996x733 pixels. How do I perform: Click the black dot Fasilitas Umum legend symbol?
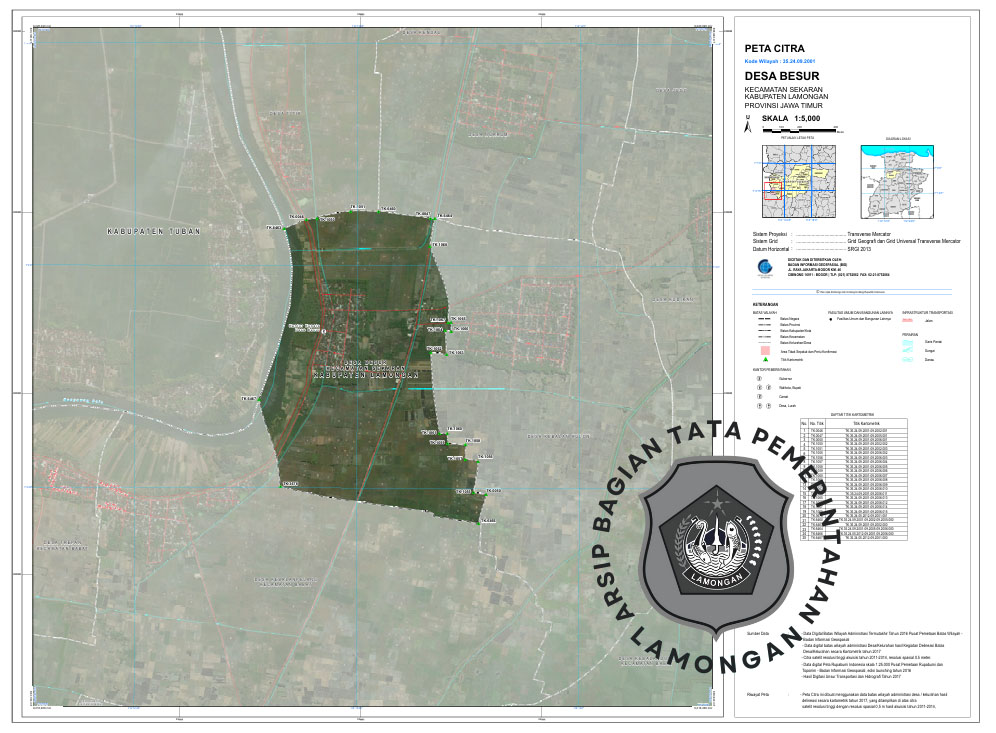(832, 321)
